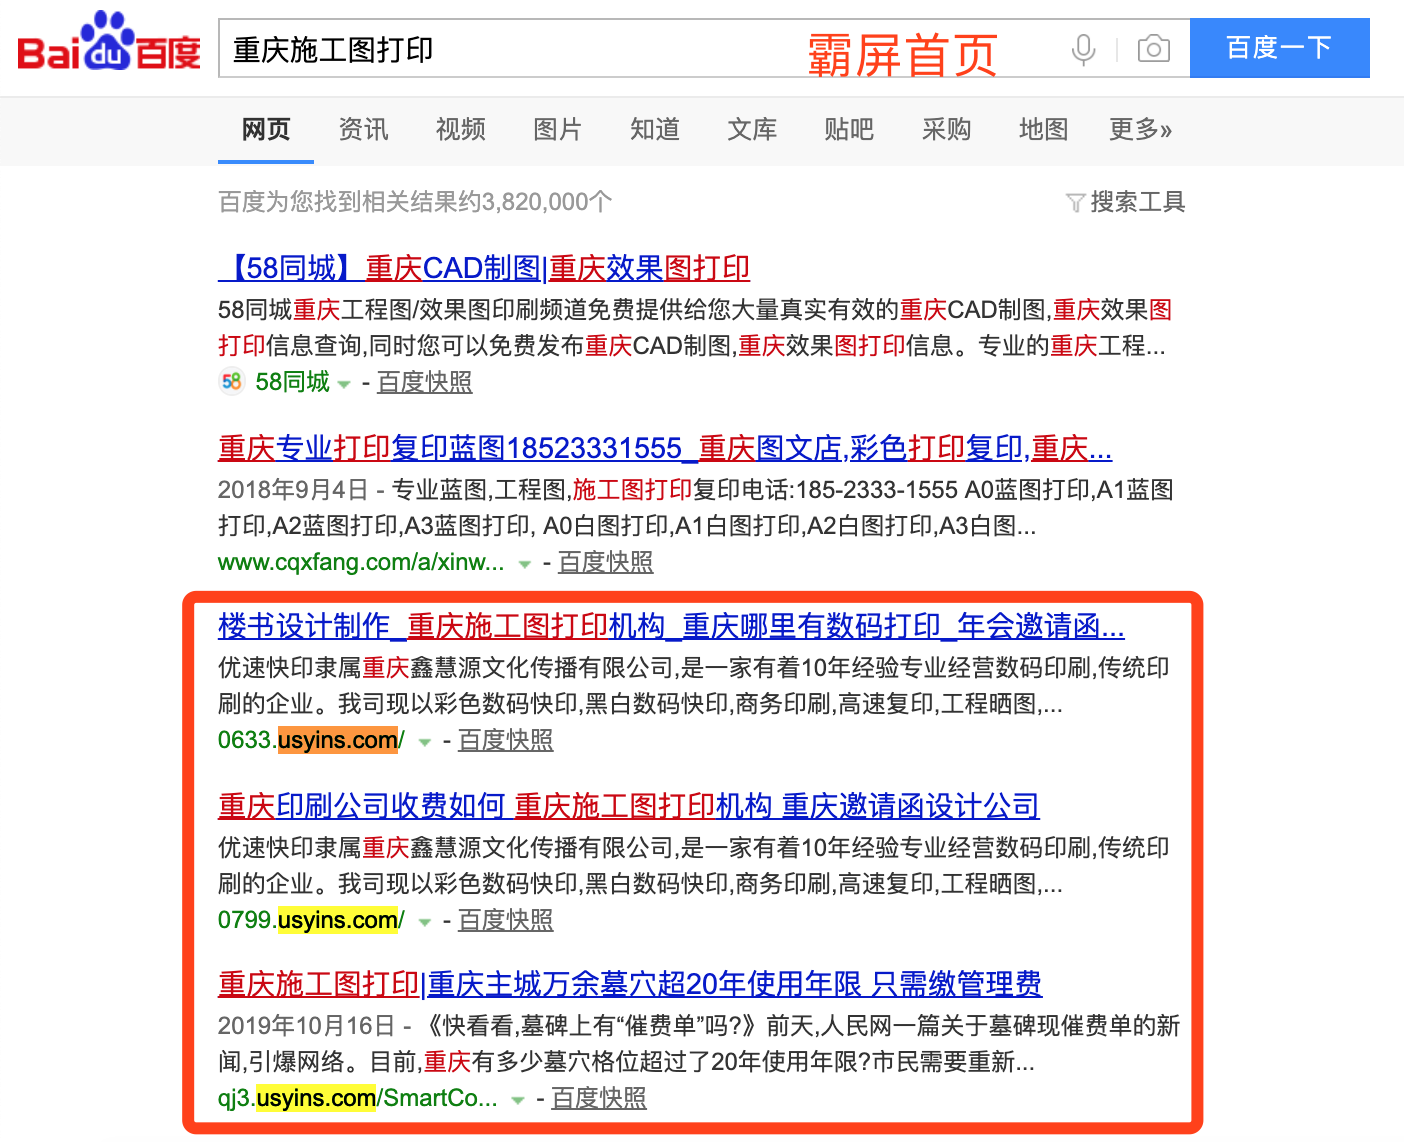Open 百度快照 for the cqxfang result
1404x1142 pixels.
coord(605,562)
